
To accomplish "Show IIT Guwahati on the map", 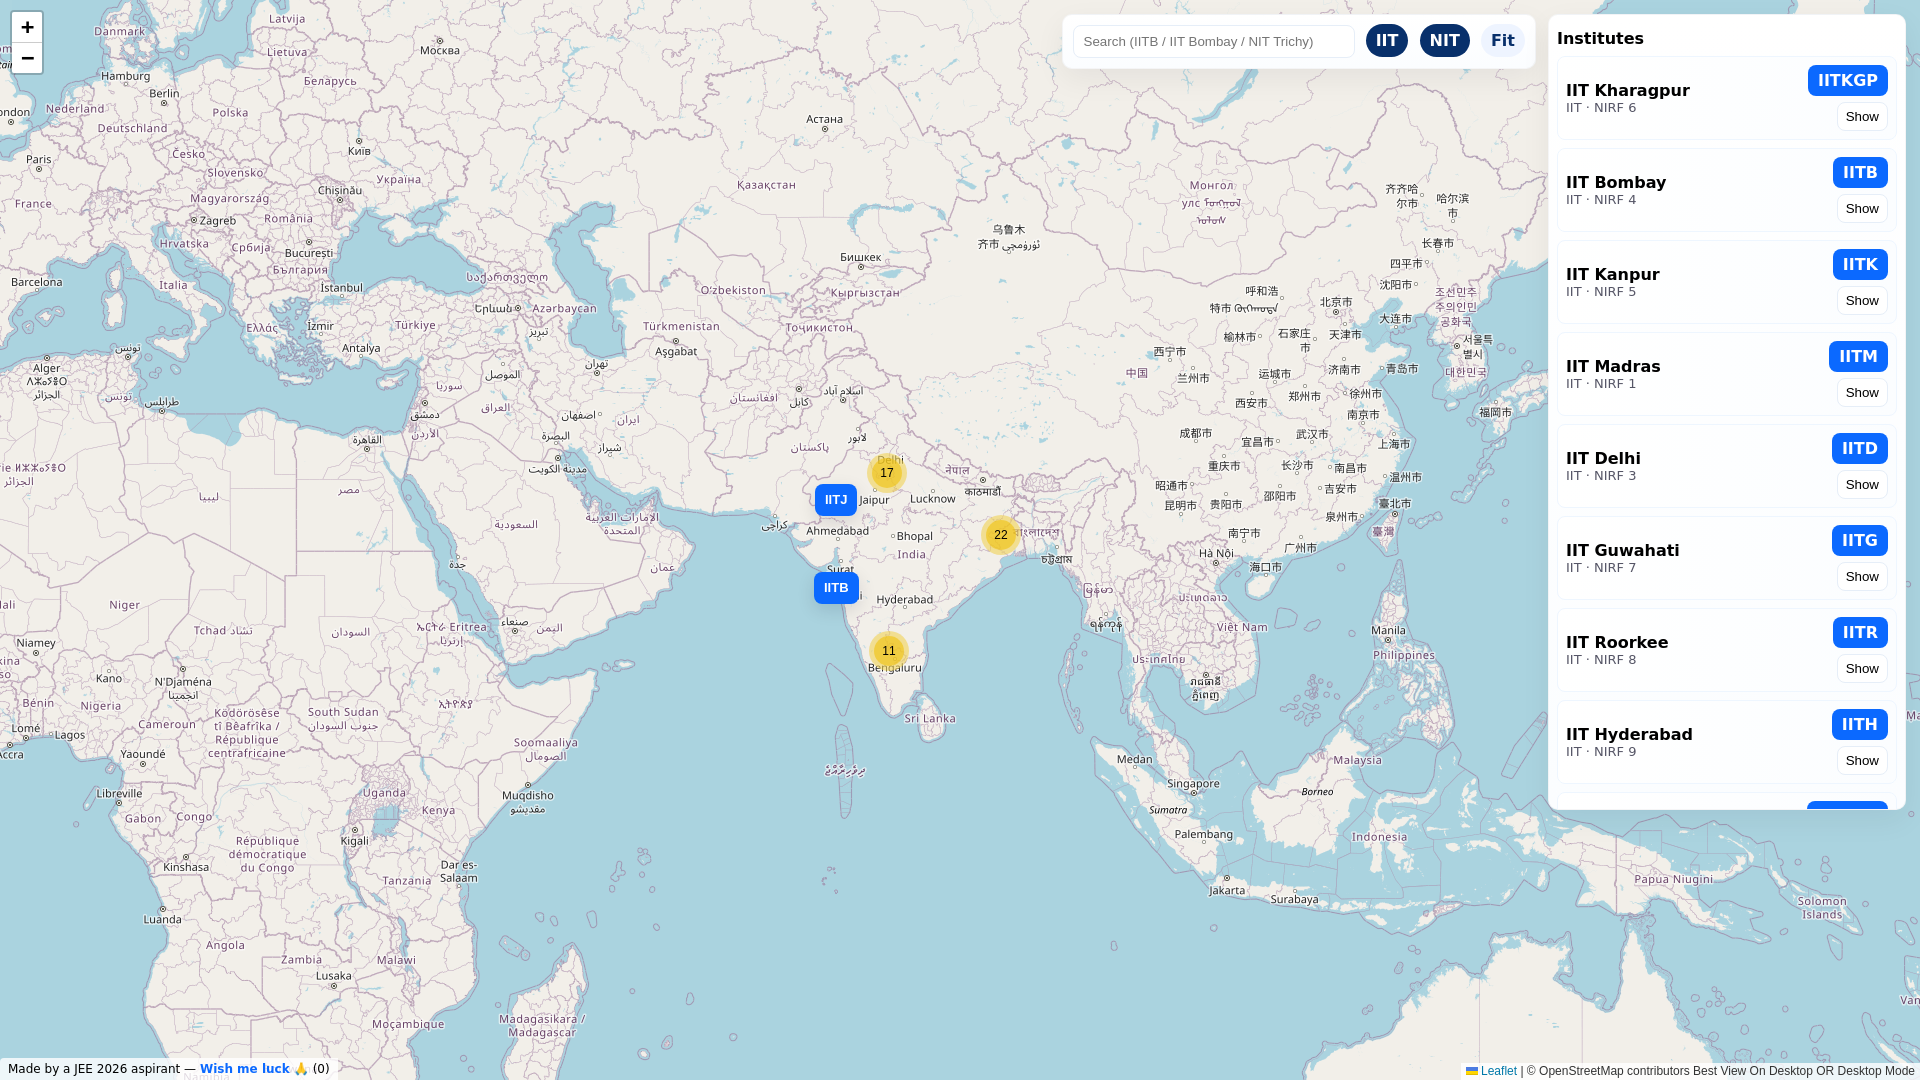I will point(1862,577).
